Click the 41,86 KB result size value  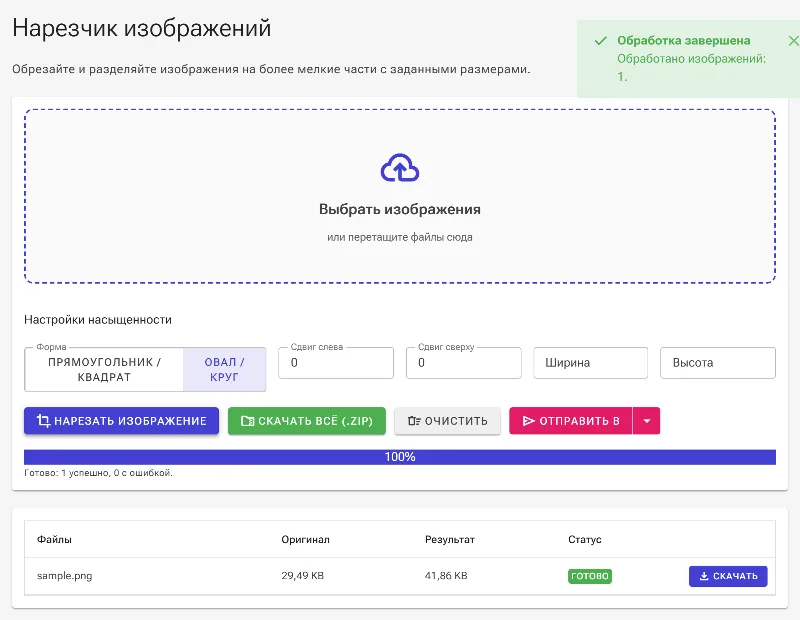tap(446, 576)
